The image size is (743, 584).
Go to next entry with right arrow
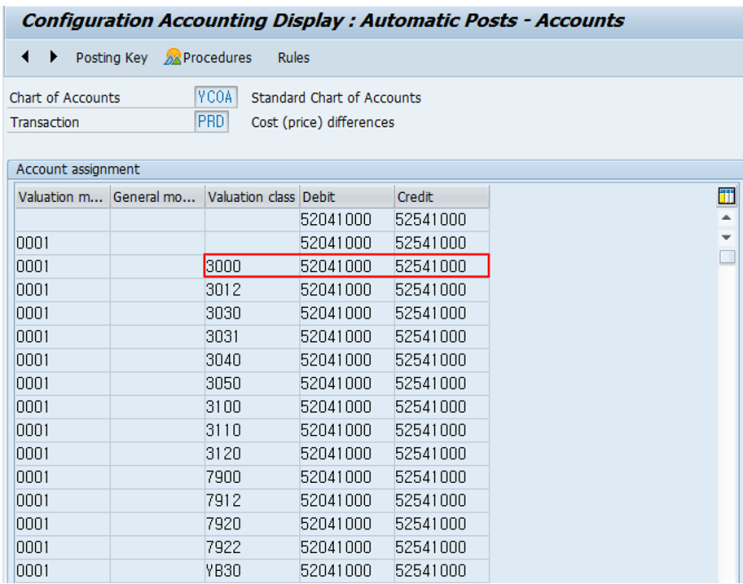(53, 57)
